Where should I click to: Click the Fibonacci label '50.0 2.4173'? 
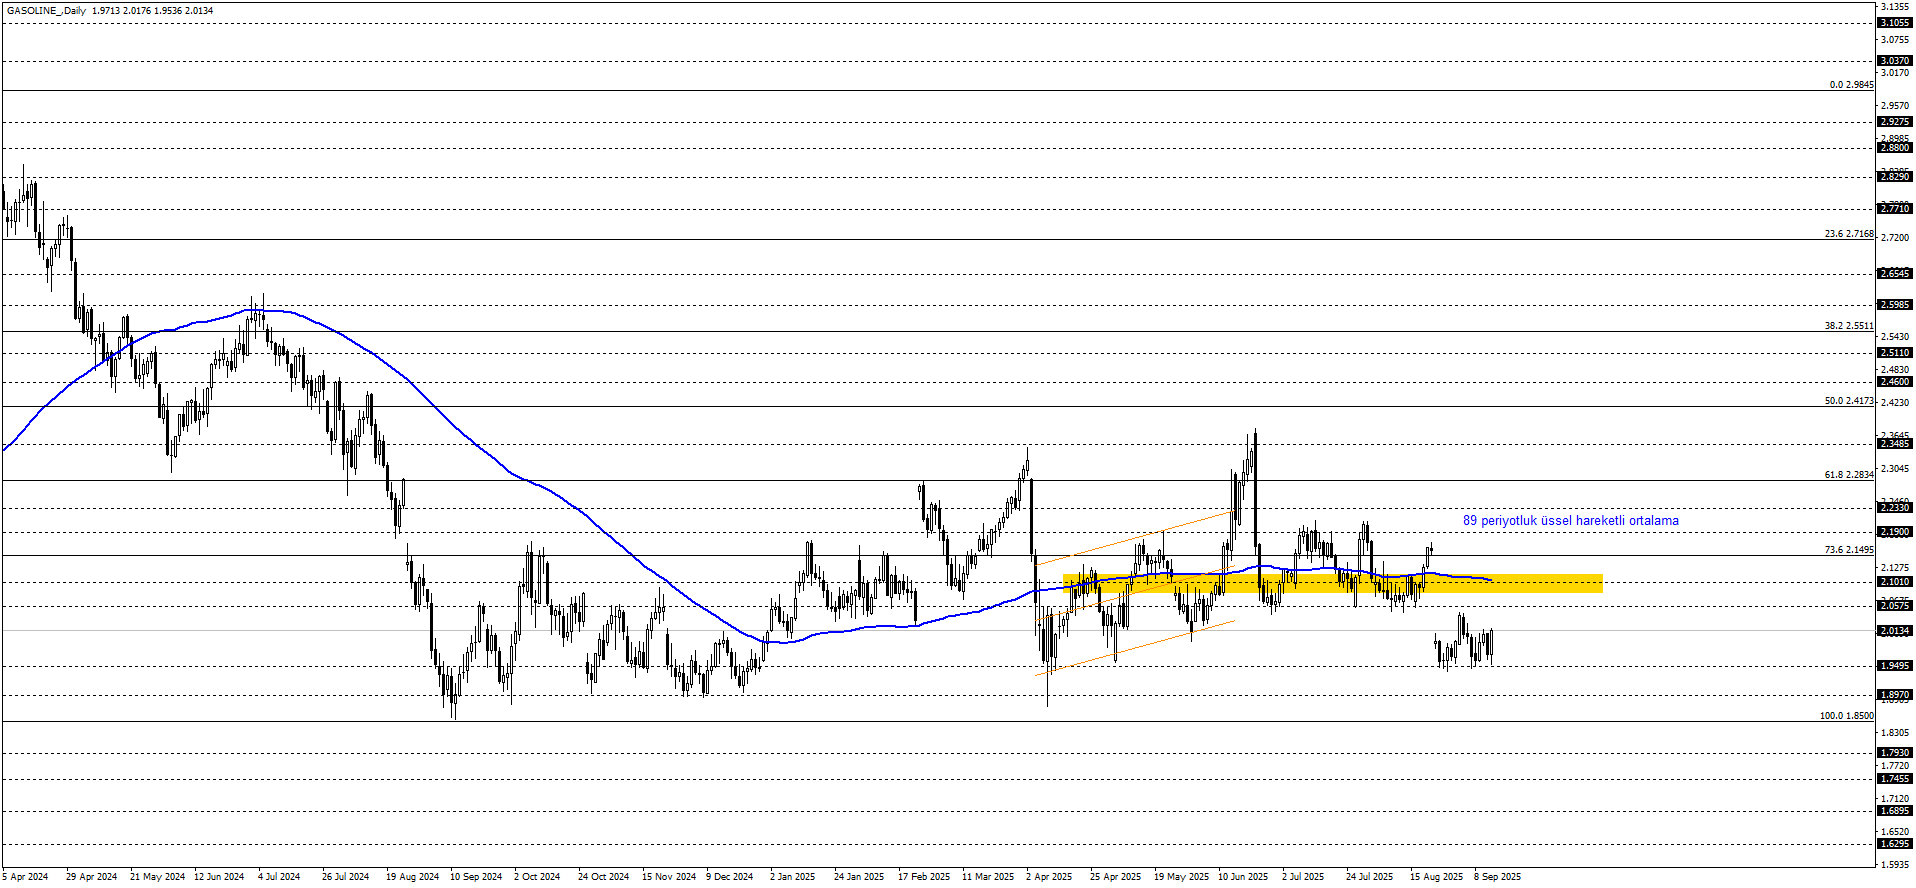tap(1849, 401)
